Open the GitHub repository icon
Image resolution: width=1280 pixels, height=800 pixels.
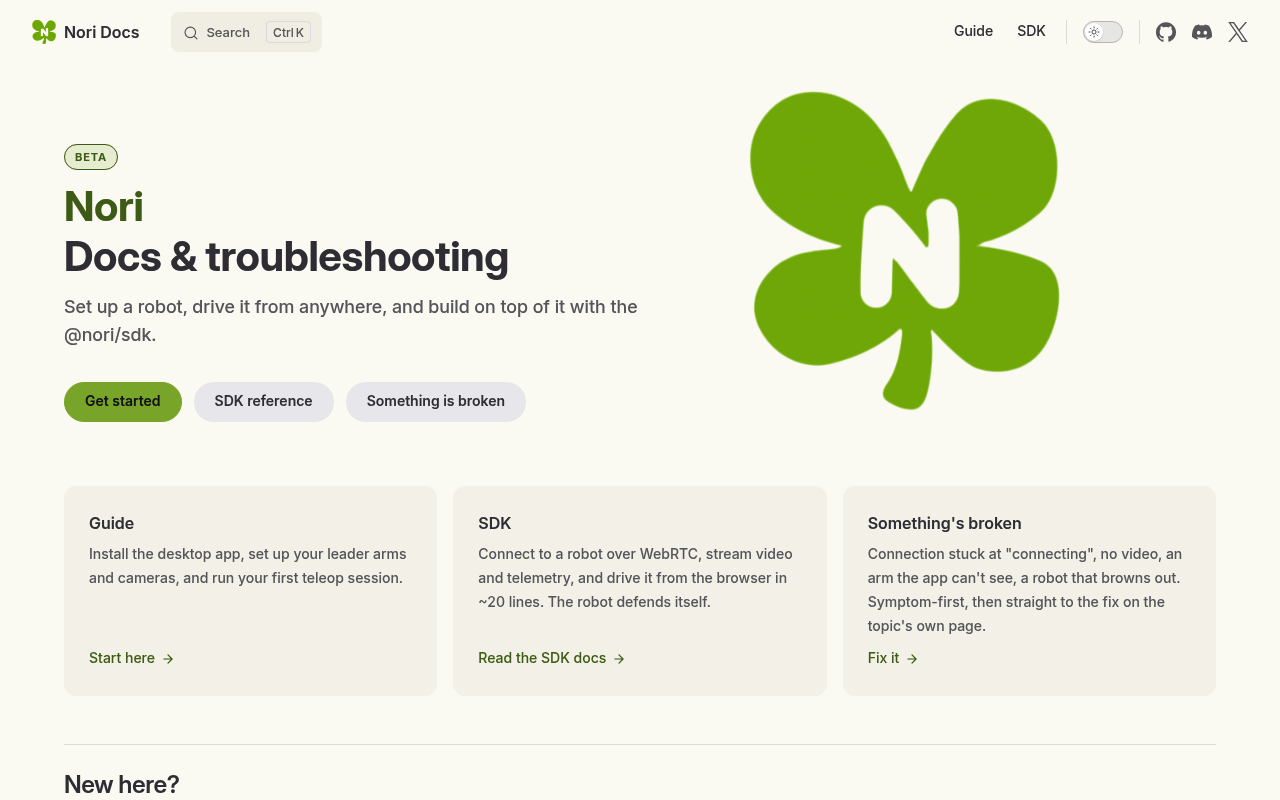(x=1166, y=32)
